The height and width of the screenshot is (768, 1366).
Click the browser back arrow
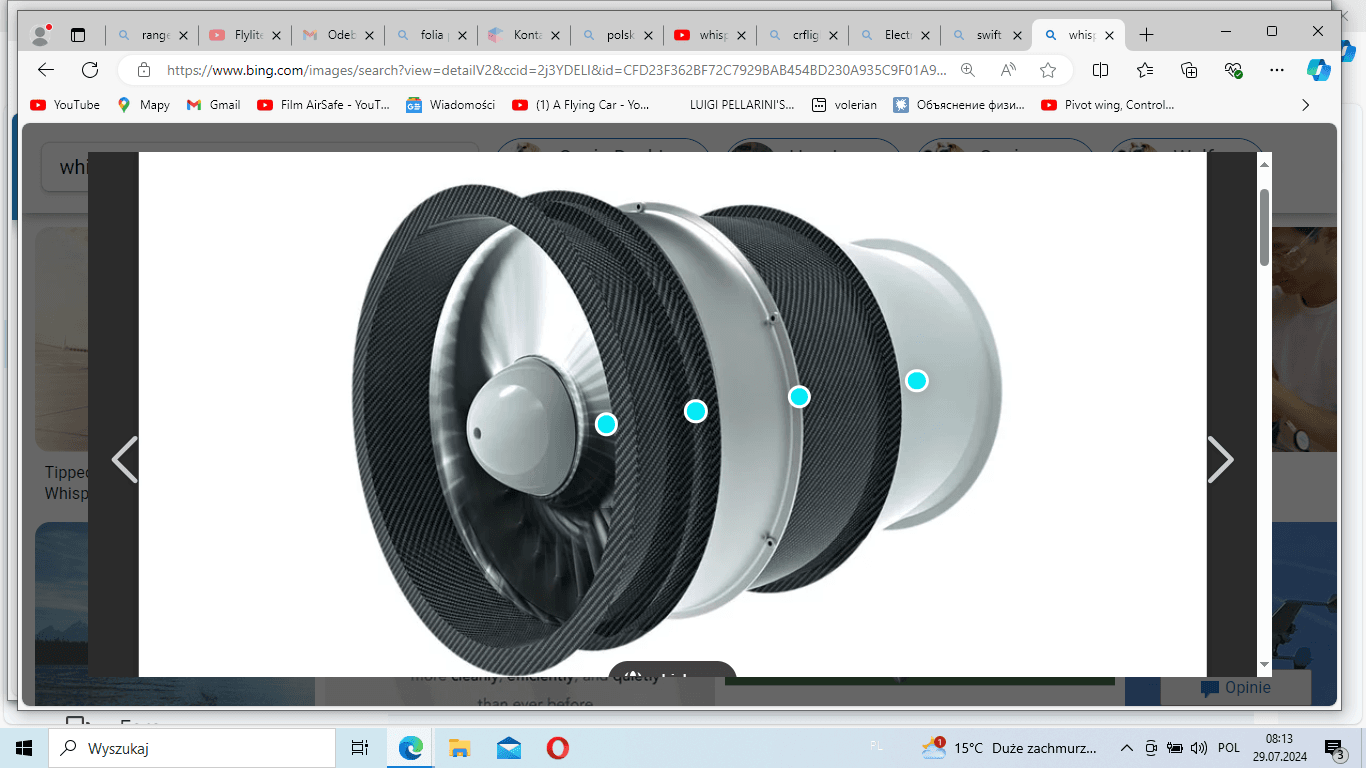[45, 70]
